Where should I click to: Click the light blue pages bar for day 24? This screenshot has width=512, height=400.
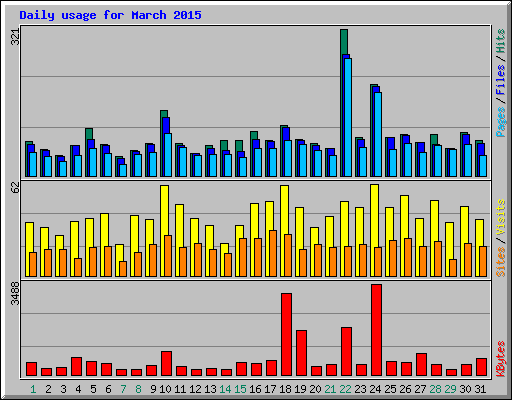point(378,134)
